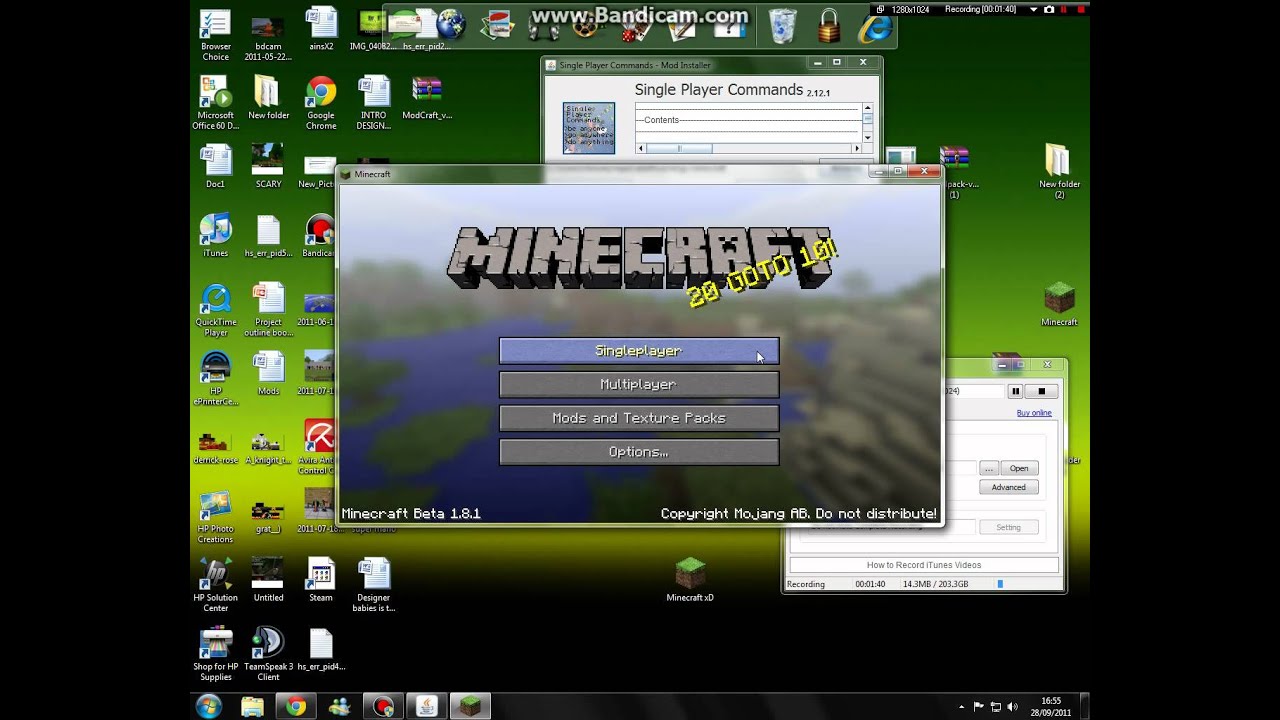This screenshot has height=720, width=1280.
Task: Launch Steam from the desktop
Action: coord(321,581)
